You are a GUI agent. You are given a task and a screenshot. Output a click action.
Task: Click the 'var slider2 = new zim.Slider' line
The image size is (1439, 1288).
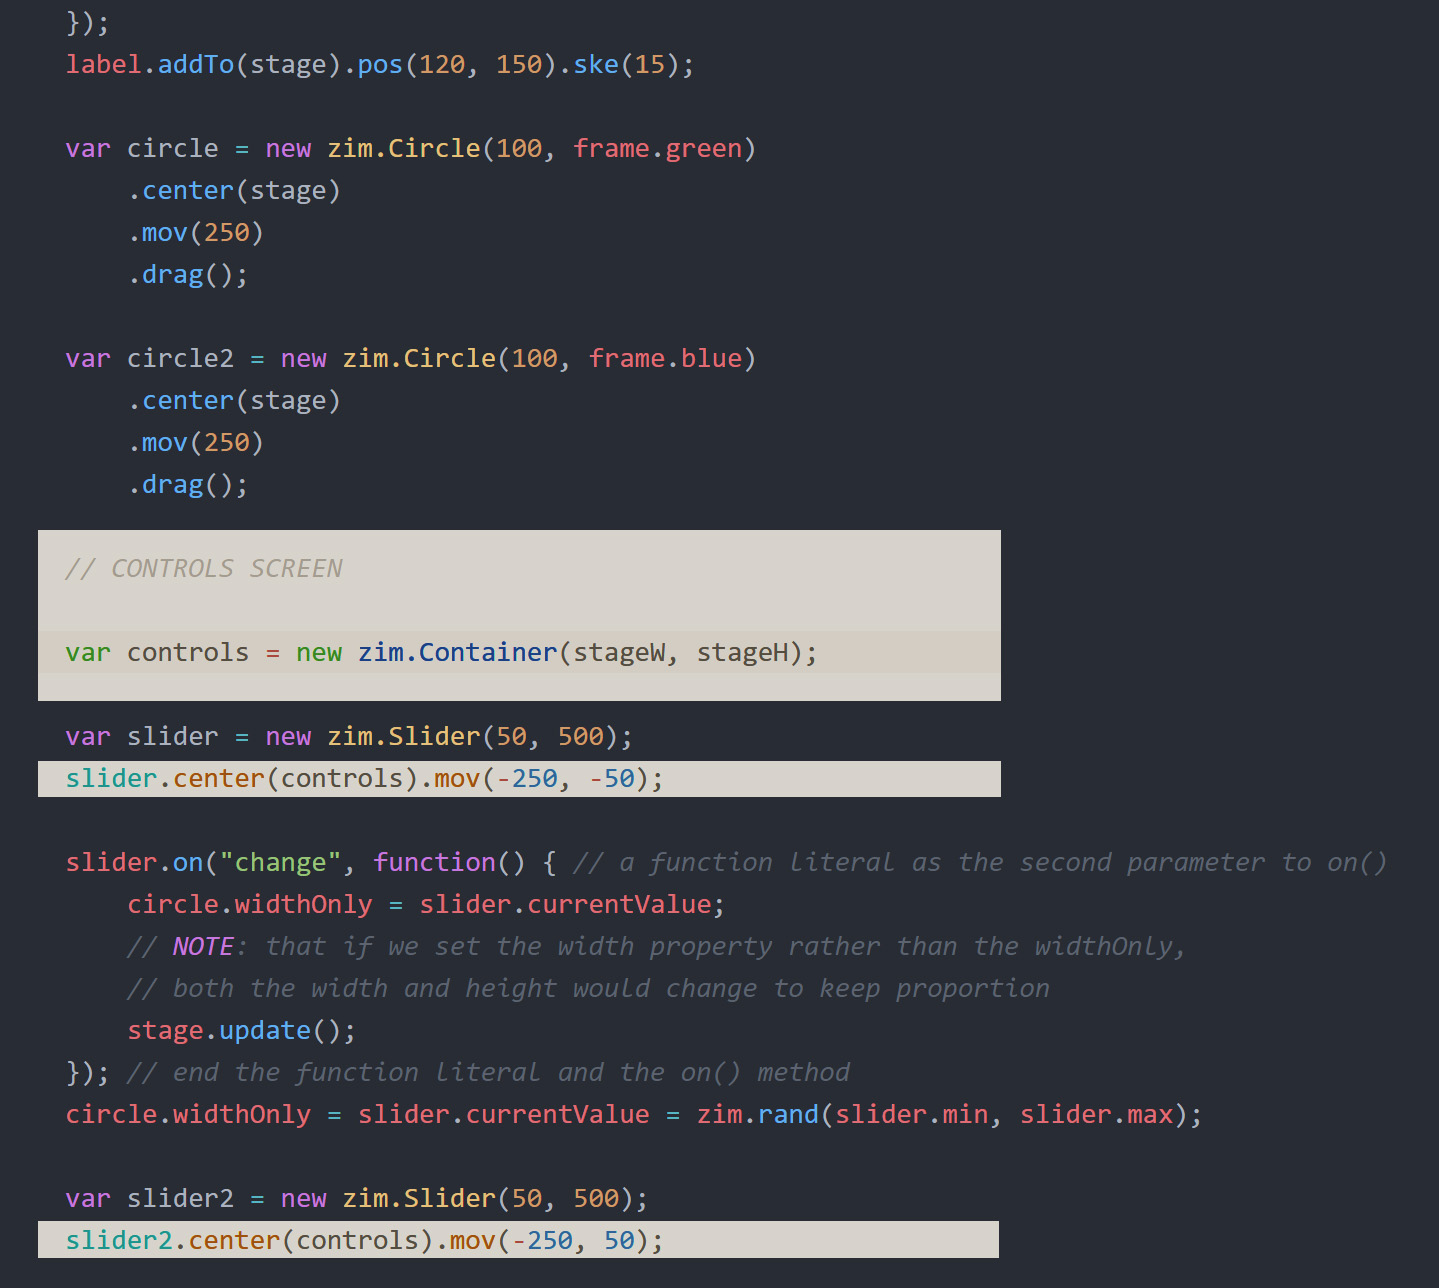(357, 1199)
